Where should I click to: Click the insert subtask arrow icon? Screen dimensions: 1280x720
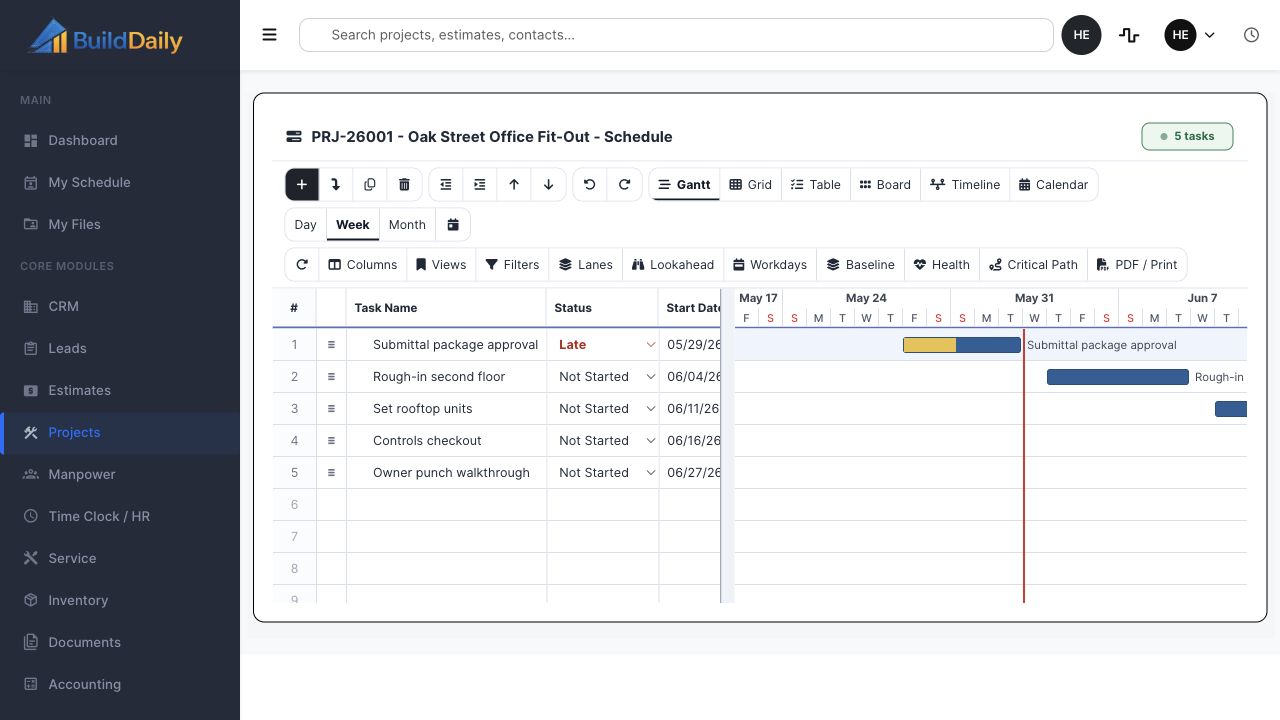click(x=336, y=185)
